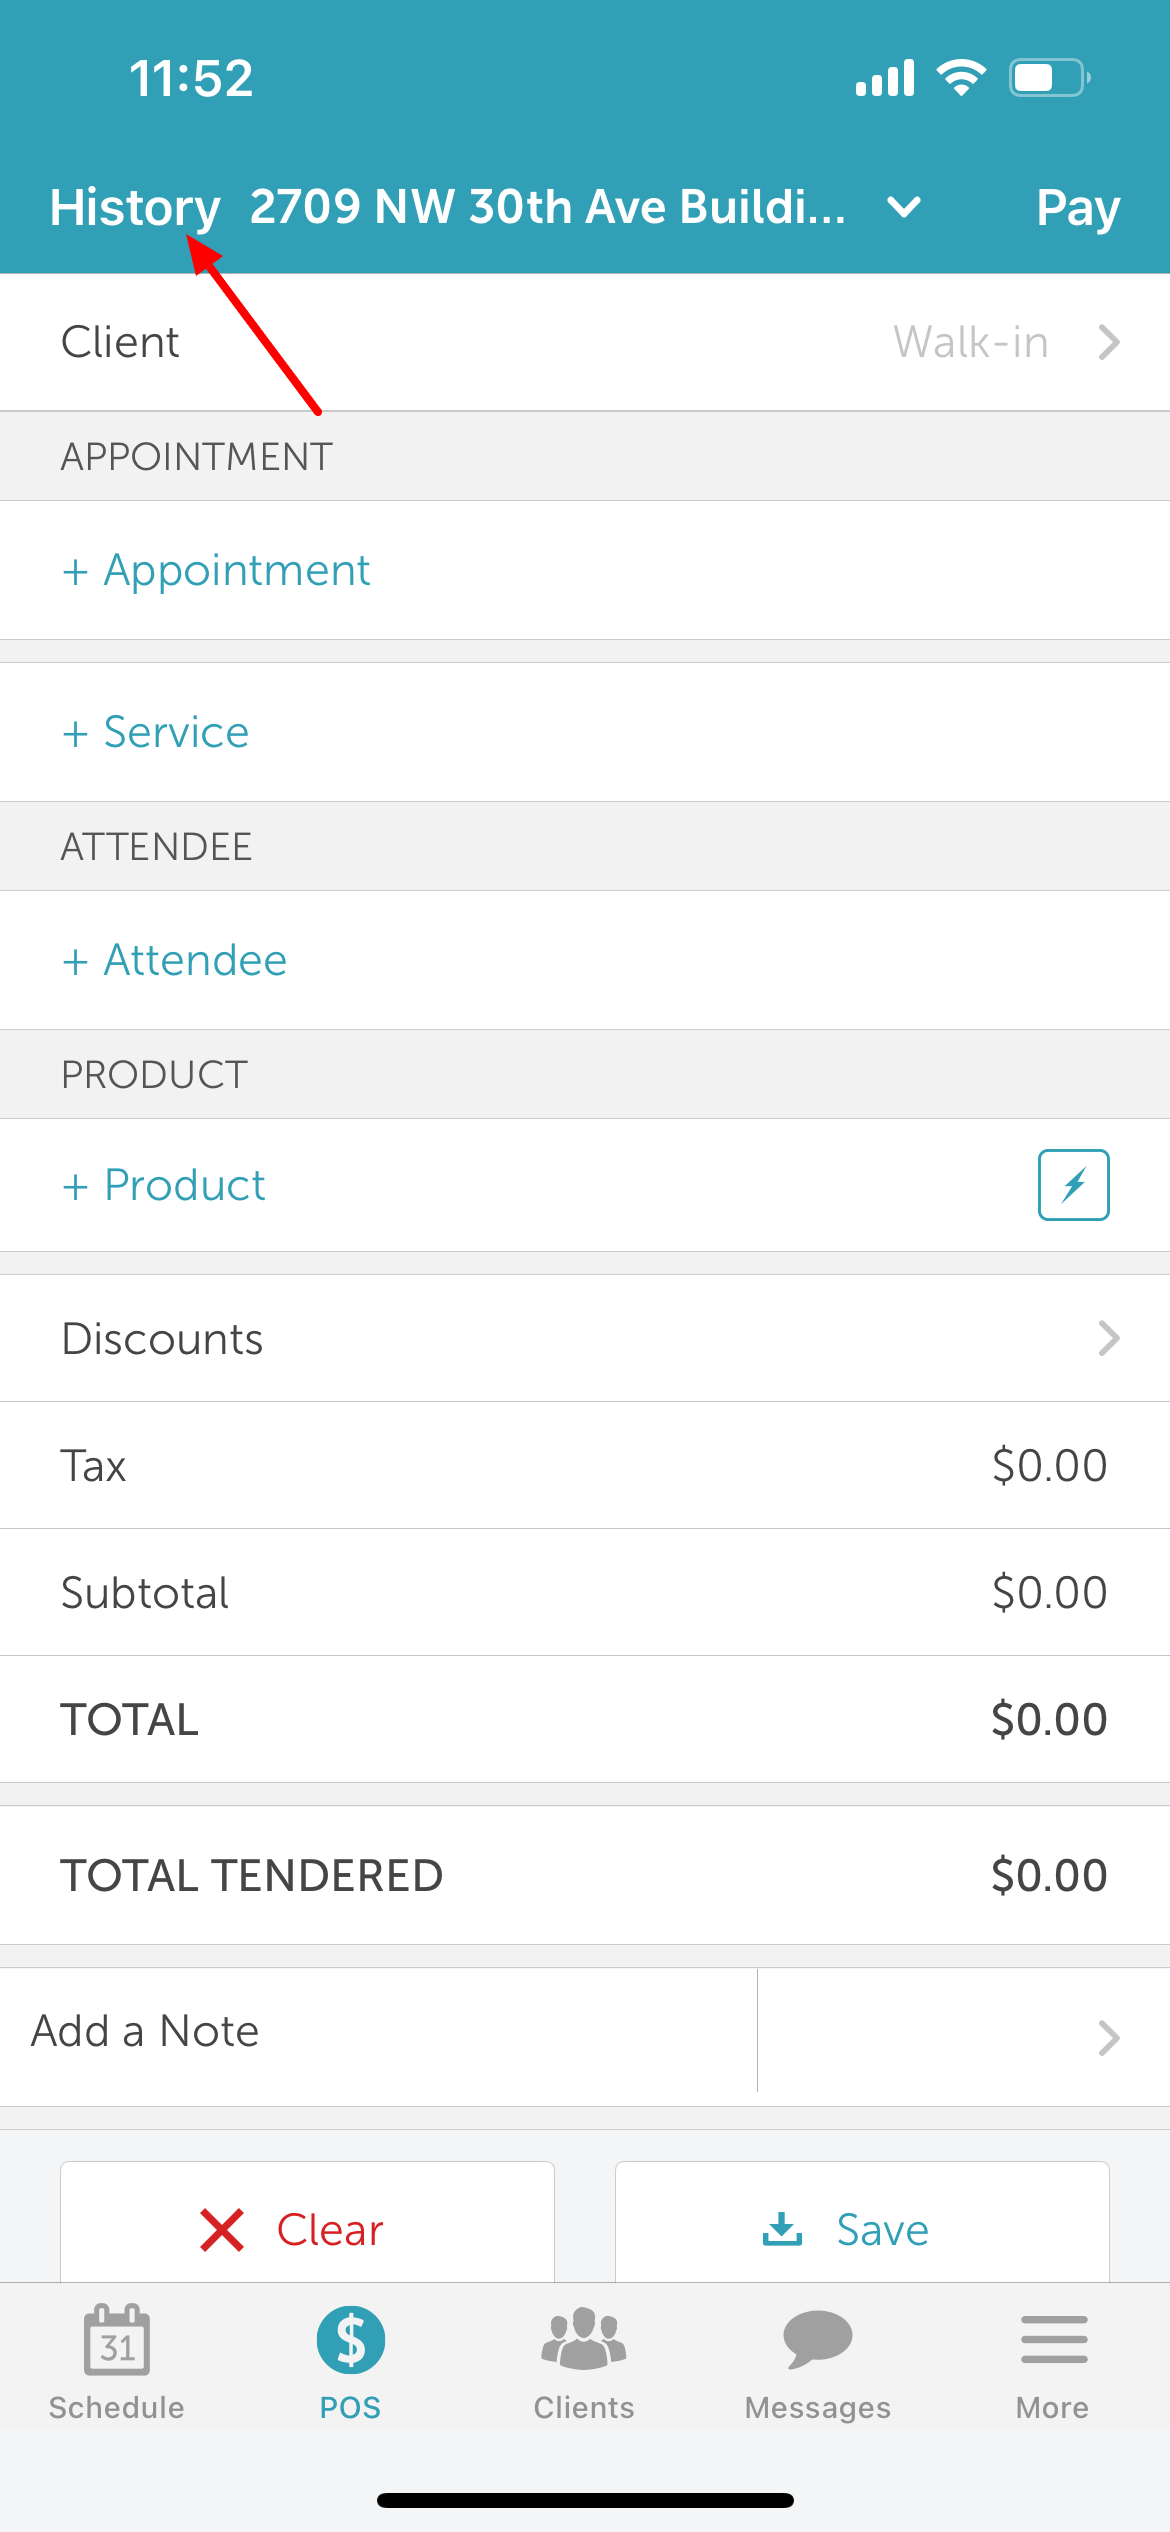This screenshot has width=1170, height=2532.
Task: Open the Add a Note chevron
Action: tap(1108, 2038)
